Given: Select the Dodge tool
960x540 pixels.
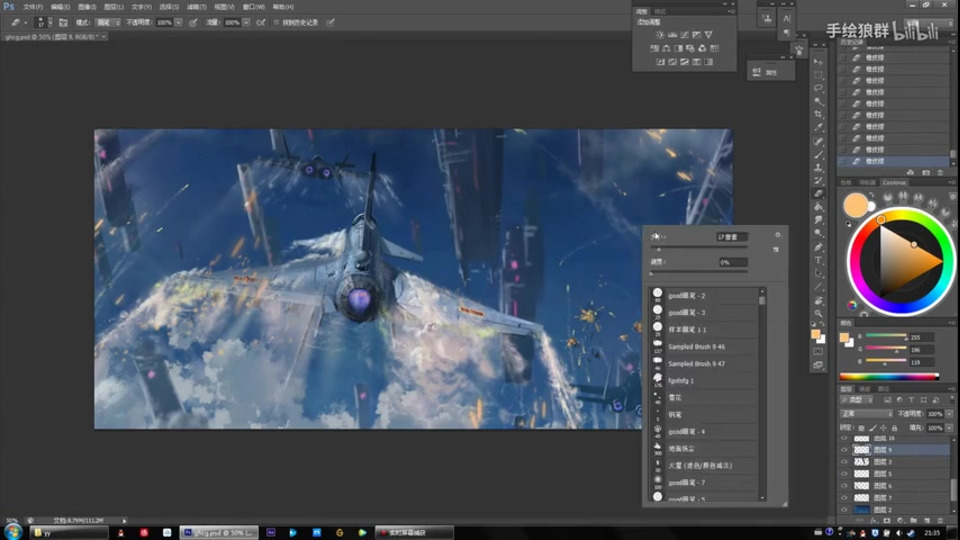Looking at the screenshot, I should pyautogui.click(x=819, y=233).
